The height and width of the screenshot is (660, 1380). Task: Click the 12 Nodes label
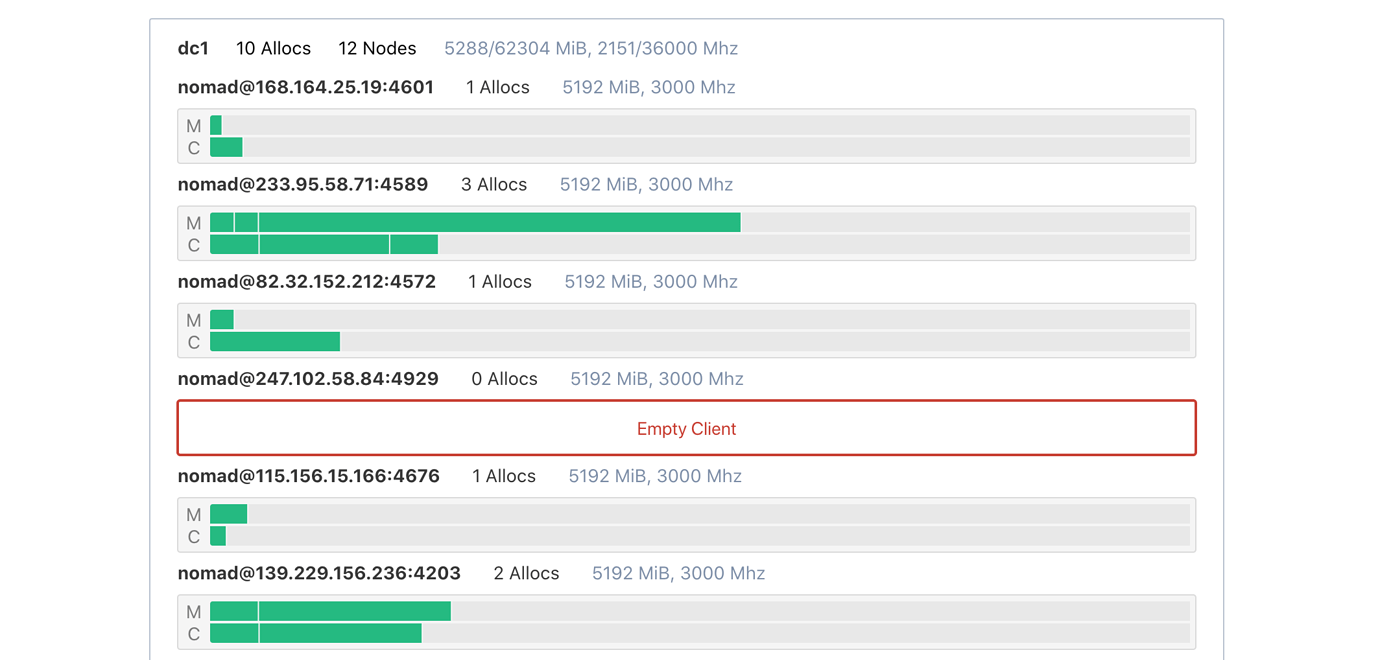tap(377, 47)
